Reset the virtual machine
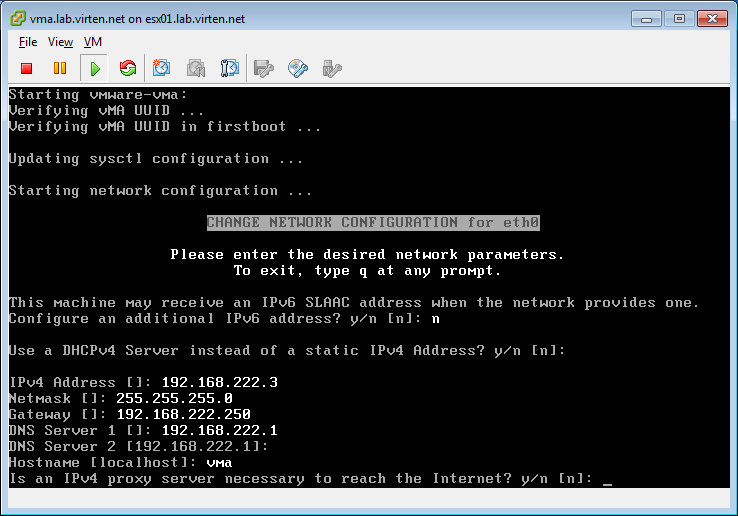This screenshot has height=516, width=738. coord(128,69)
